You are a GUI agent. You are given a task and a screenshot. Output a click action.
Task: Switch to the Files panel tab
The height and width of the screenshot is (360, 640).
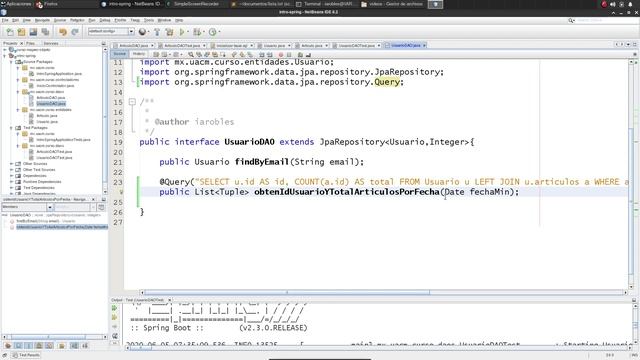[31, 43]
